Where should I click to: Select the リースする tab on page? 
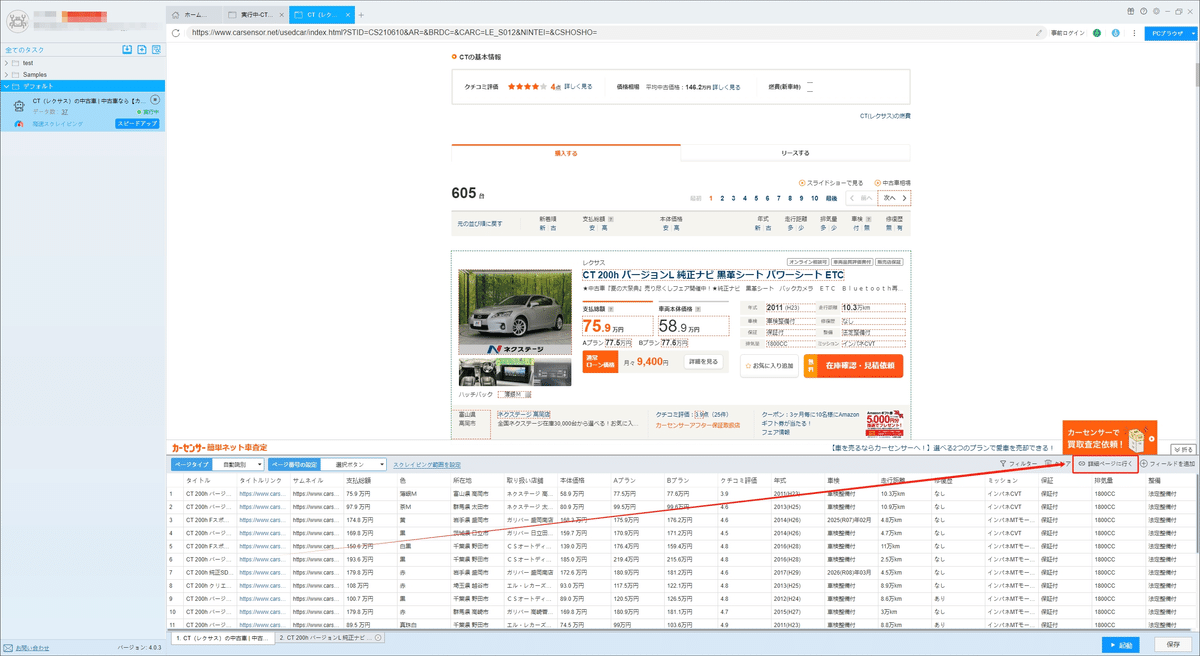(796, 153)
